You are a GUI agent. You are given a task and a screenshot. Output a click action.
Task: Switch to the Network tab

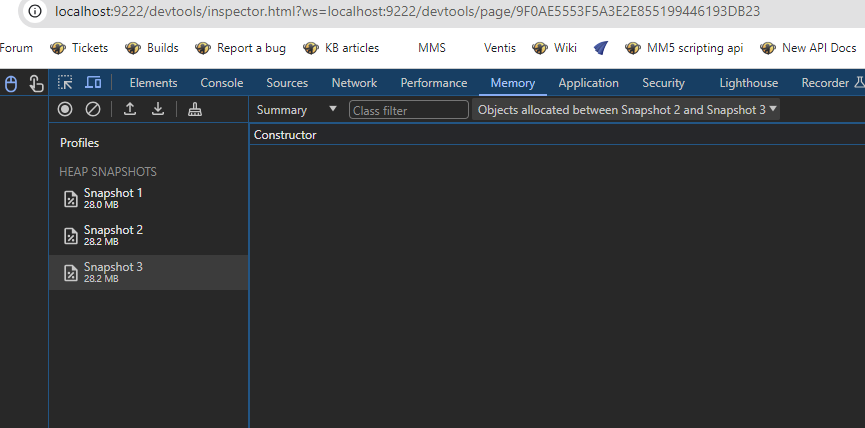tap(354, 83)
